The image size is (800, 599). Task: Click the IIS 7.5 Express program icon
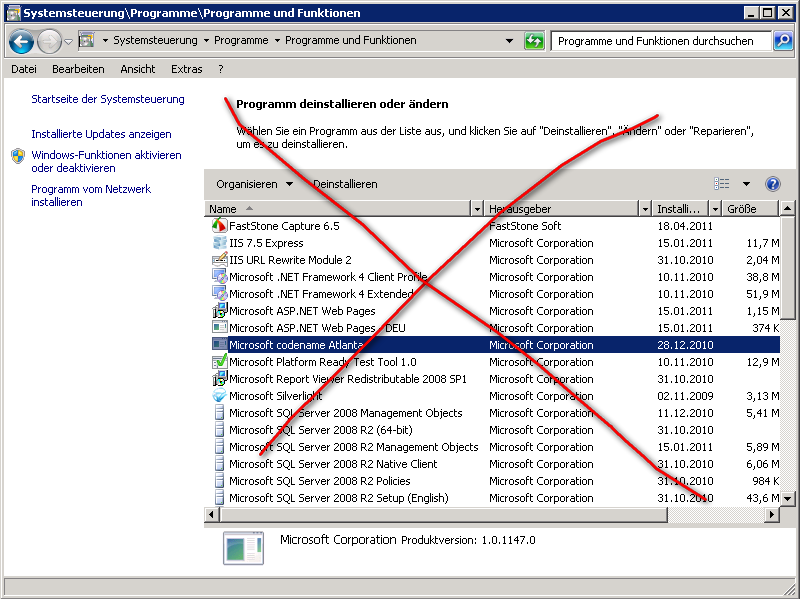click(220, 243)
